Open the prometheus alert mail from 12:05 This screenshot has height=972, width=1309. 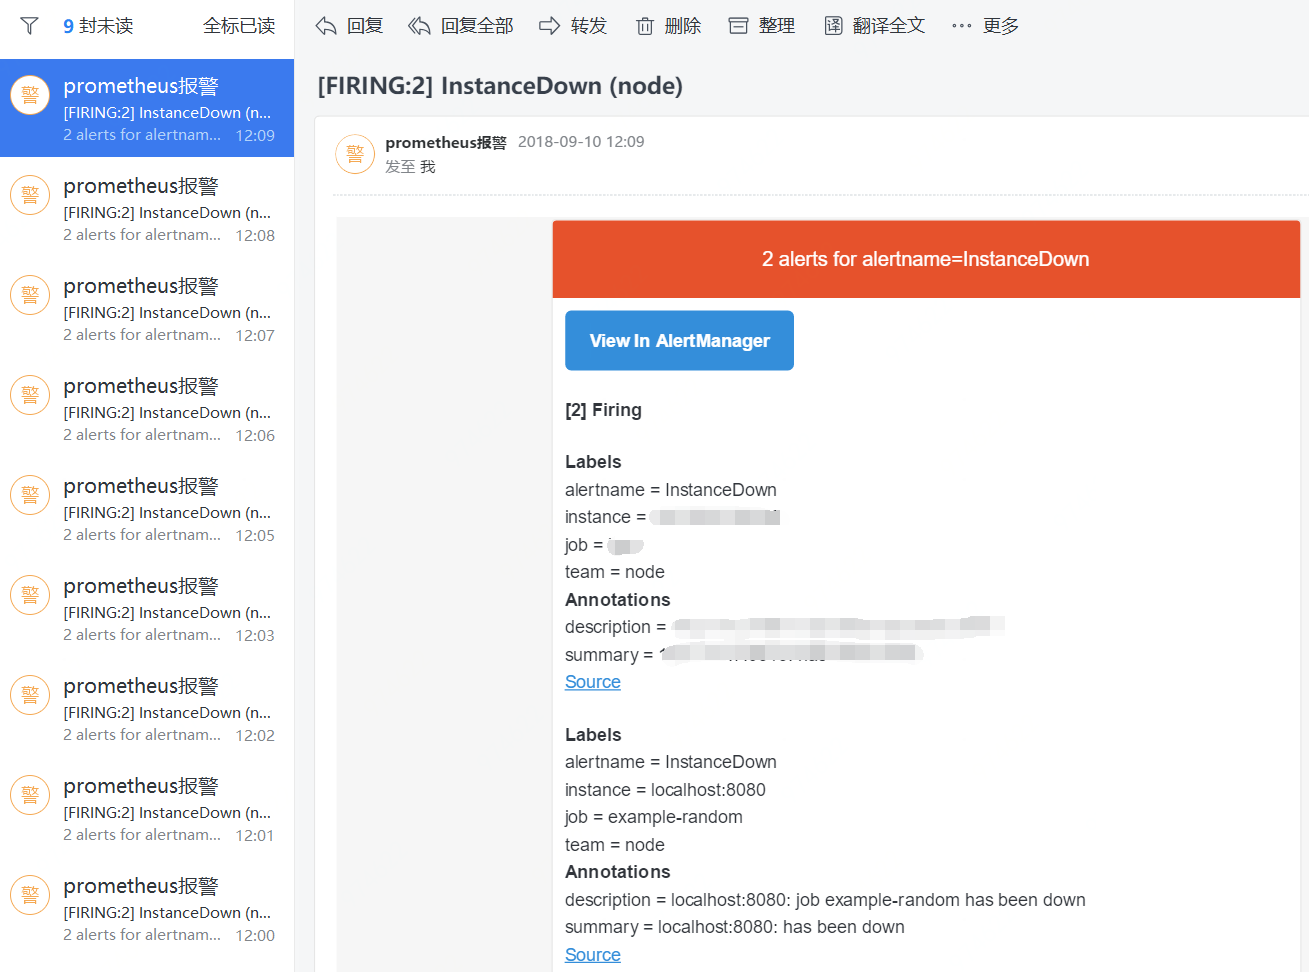point(147,508)
